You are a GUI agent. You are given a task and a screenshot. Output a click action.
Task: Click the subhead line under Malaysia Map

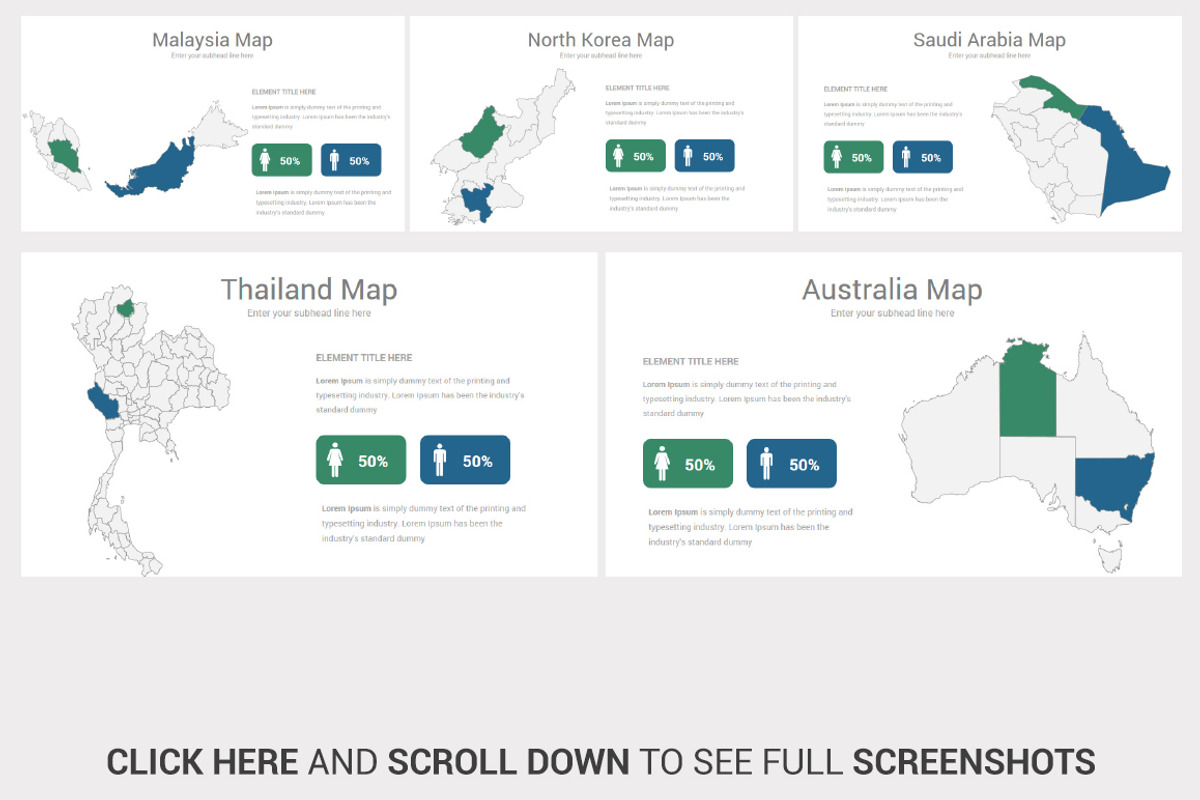tap(212, 56)
